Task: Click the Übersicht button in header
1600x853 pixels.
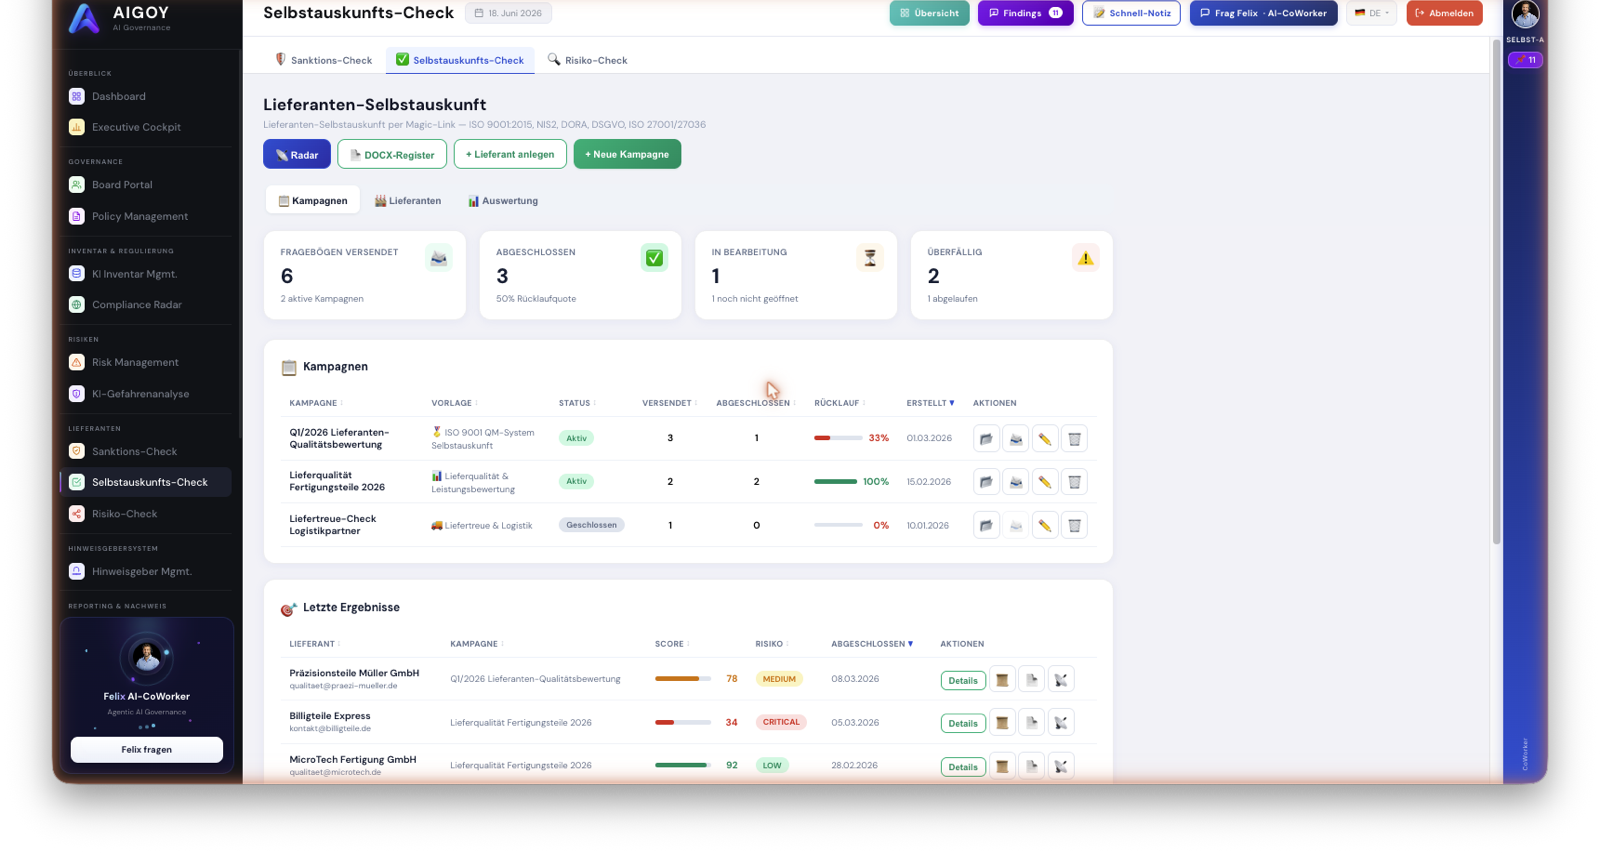Action: 929,13
